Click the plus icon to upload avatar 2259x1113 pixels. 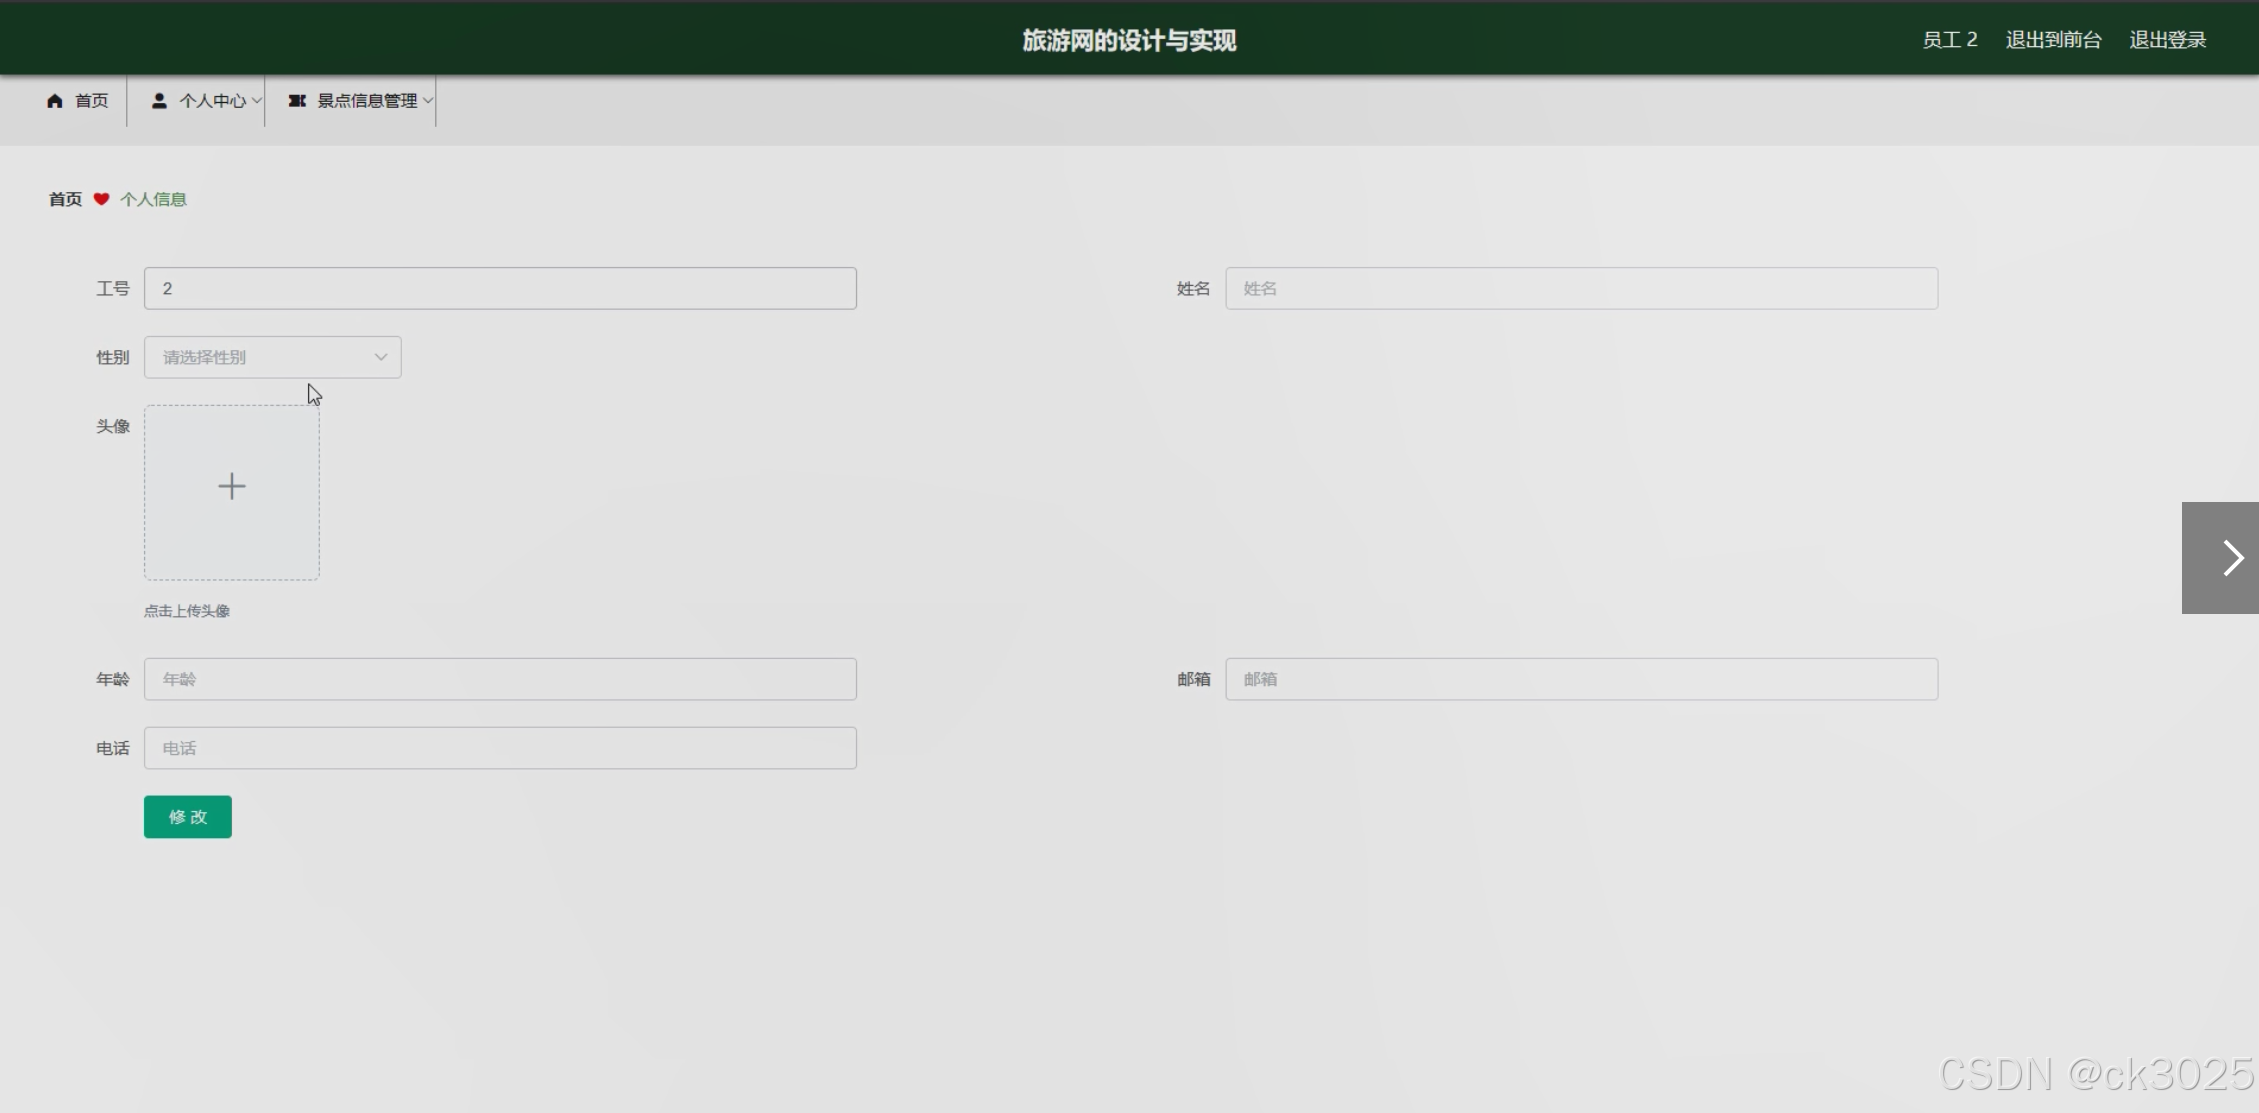(232, 487)
